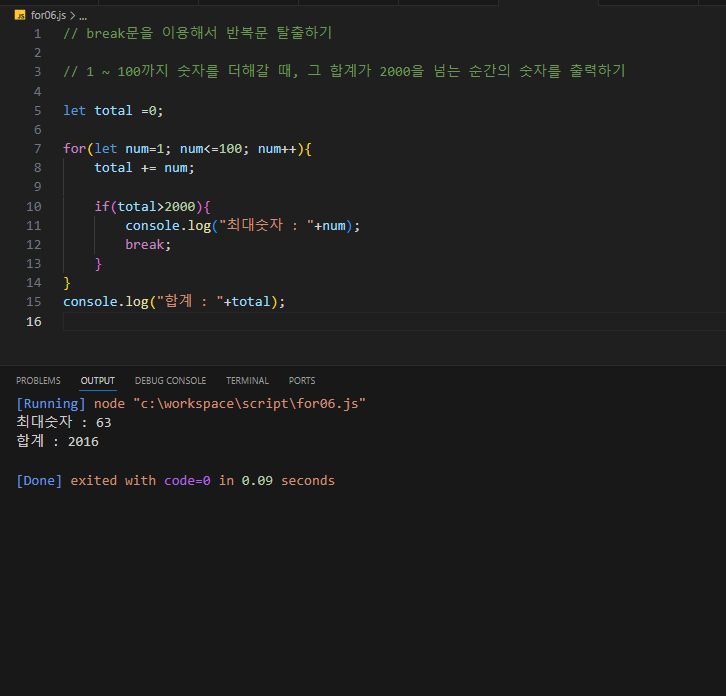Click the 'total += num;' line

(x=144, y=168)
